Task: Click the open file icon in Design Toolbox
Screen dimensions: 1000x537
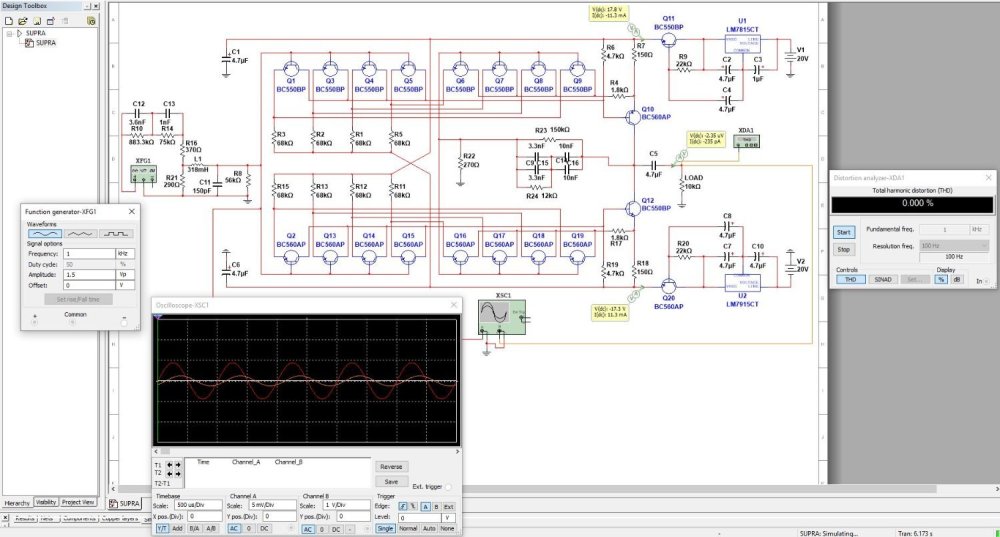Action: click(x=22, y=19)
